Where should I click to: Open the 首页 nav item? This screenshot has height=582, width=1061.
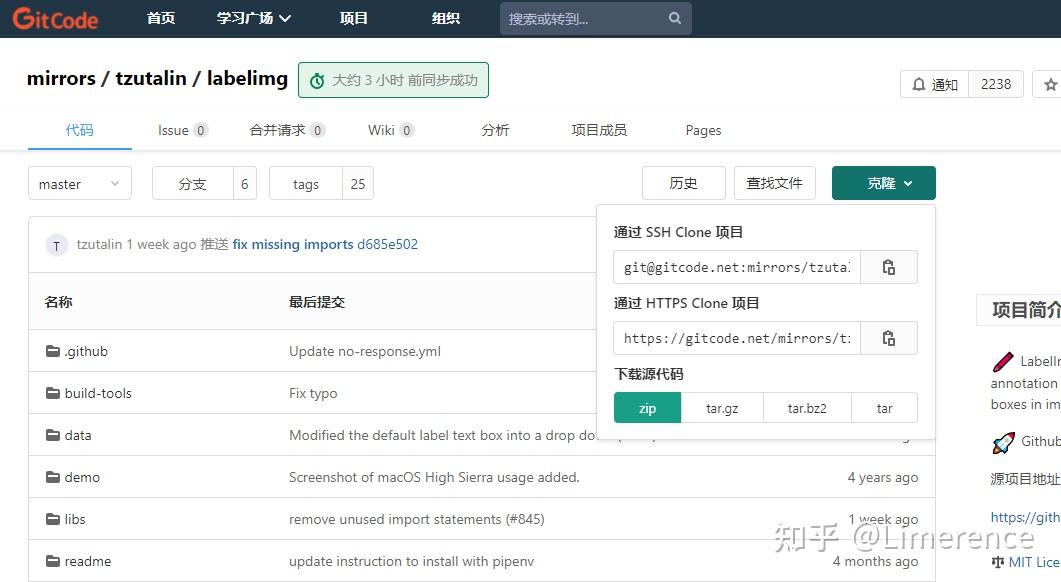tap(161, 18)
